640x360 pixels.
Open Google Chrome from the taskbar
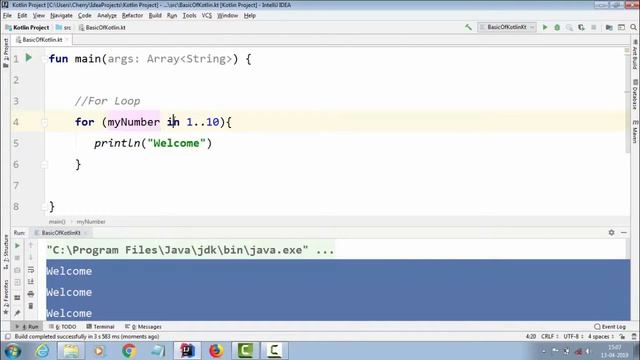click(x=129, y=351)
